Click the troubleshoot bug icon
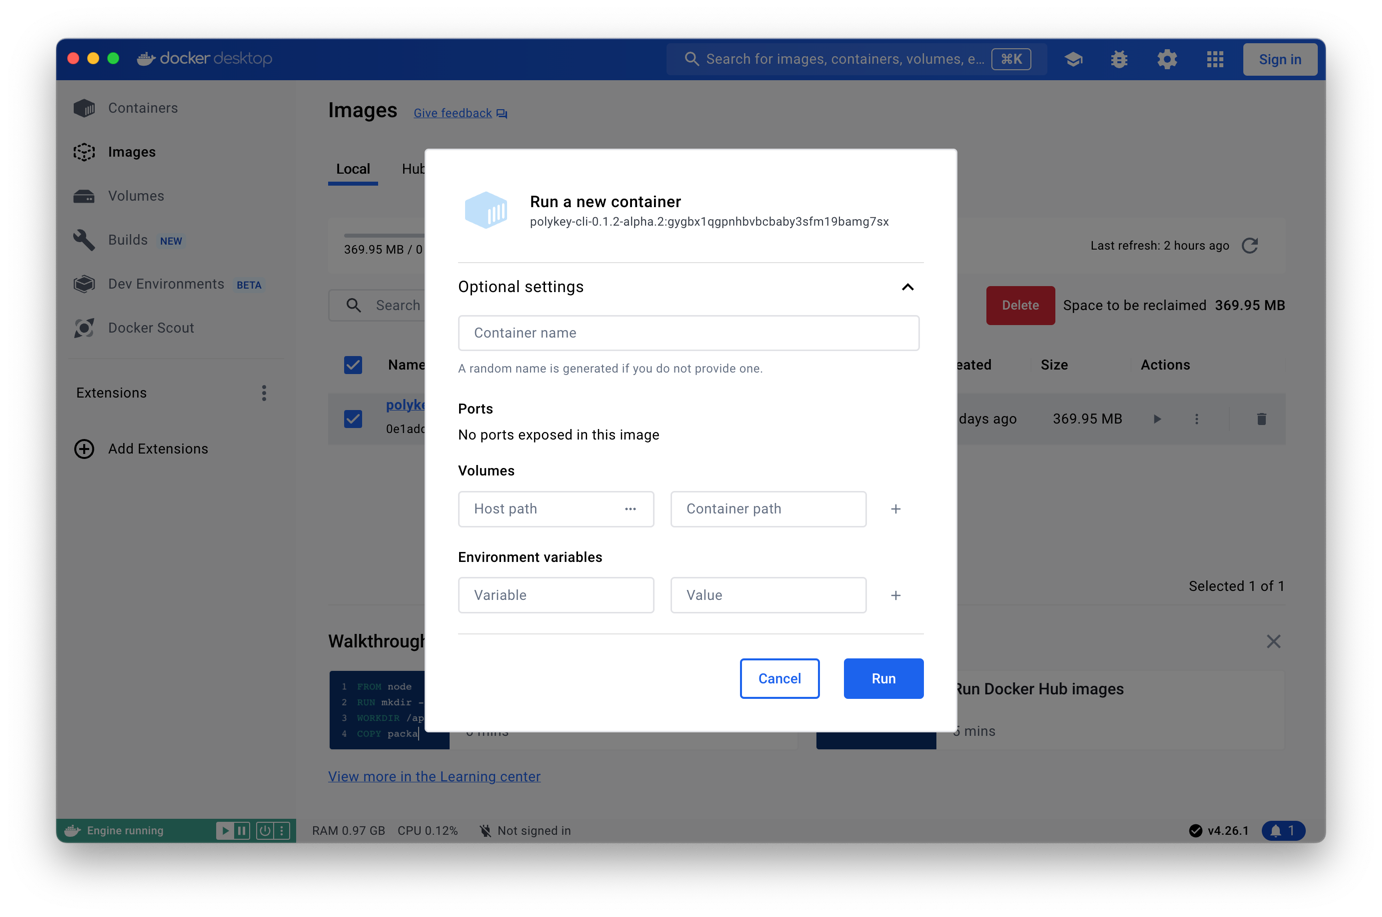The image size is (1382, 917). point(1119,59)
